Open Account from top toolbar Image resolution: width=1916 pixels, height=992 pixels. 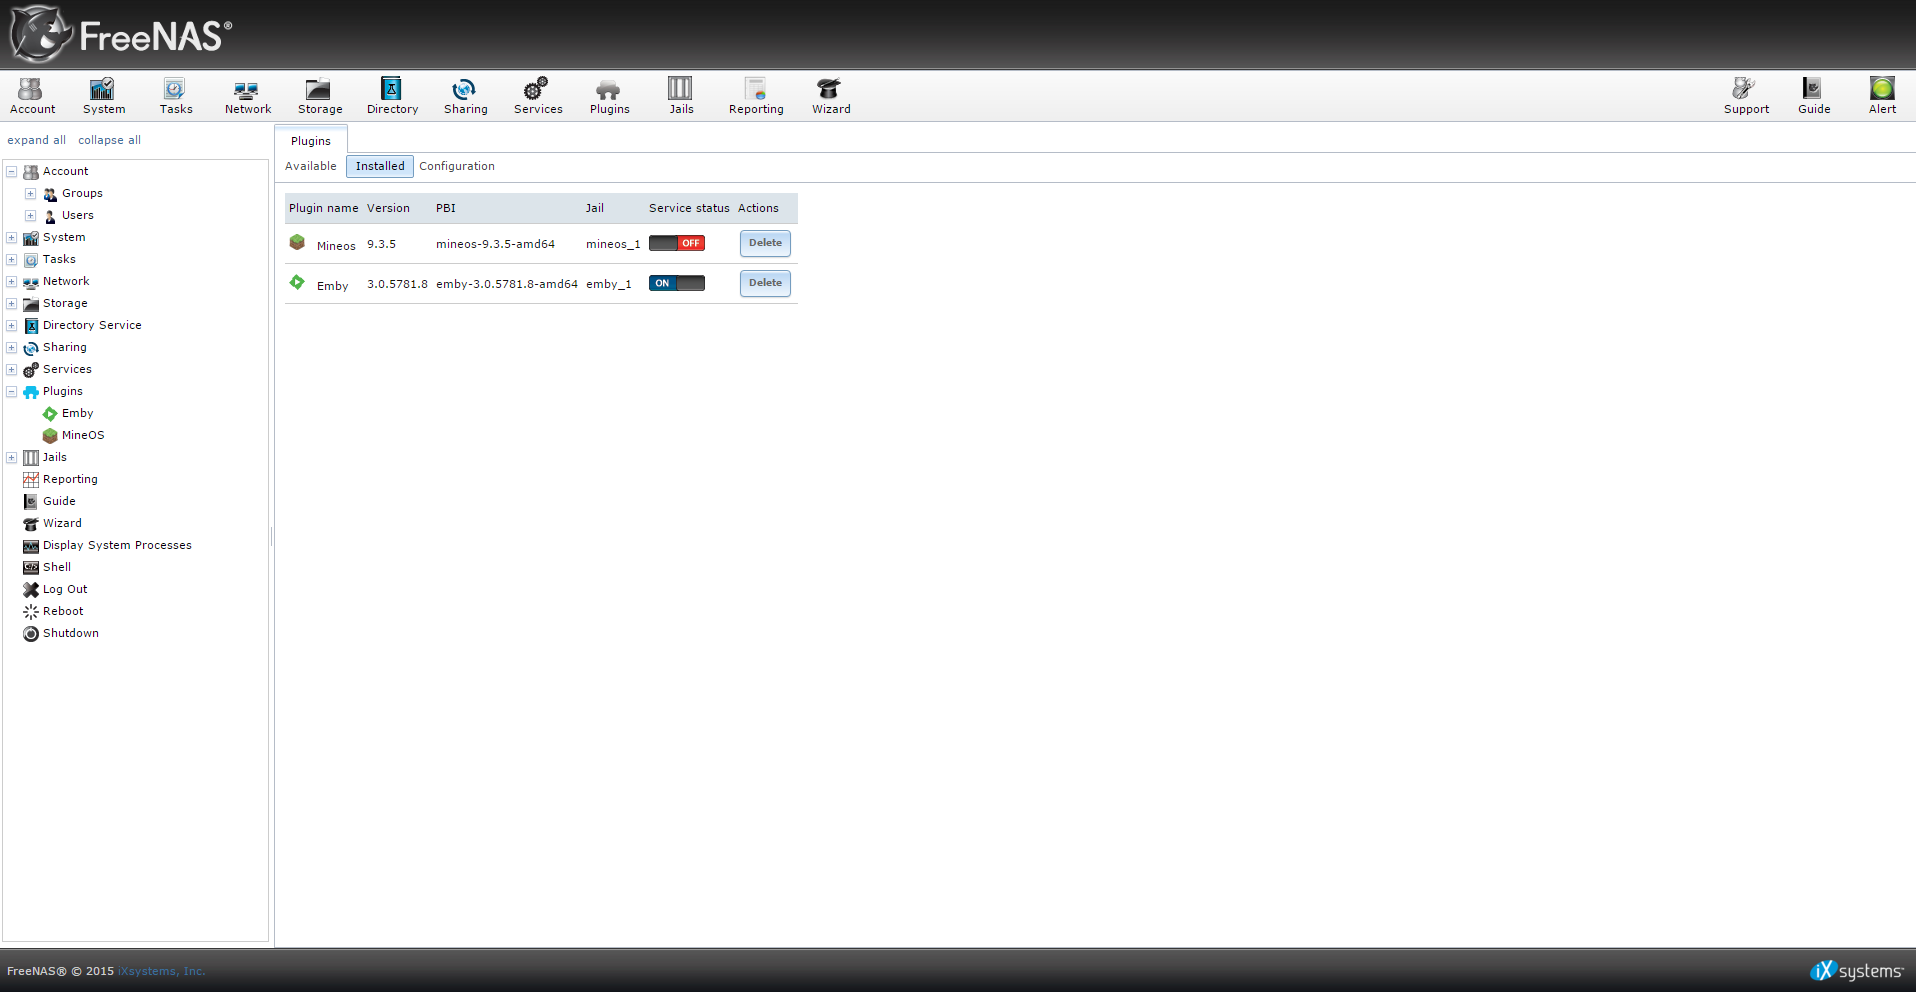coord(32,96)
